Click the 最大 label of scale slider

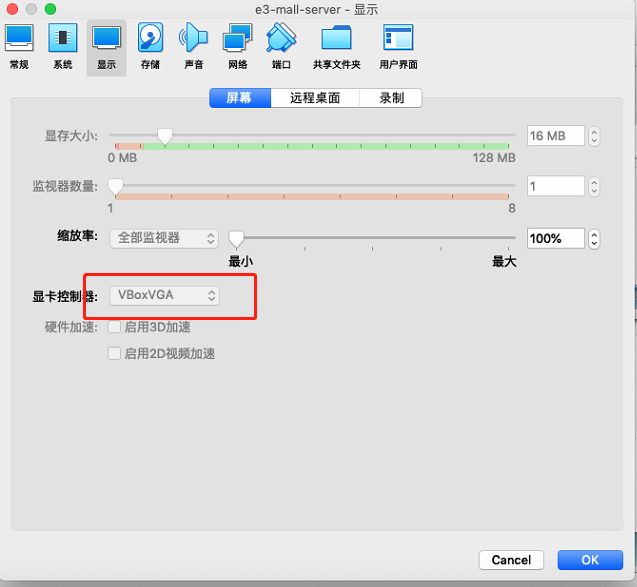[x=504, y=261]
